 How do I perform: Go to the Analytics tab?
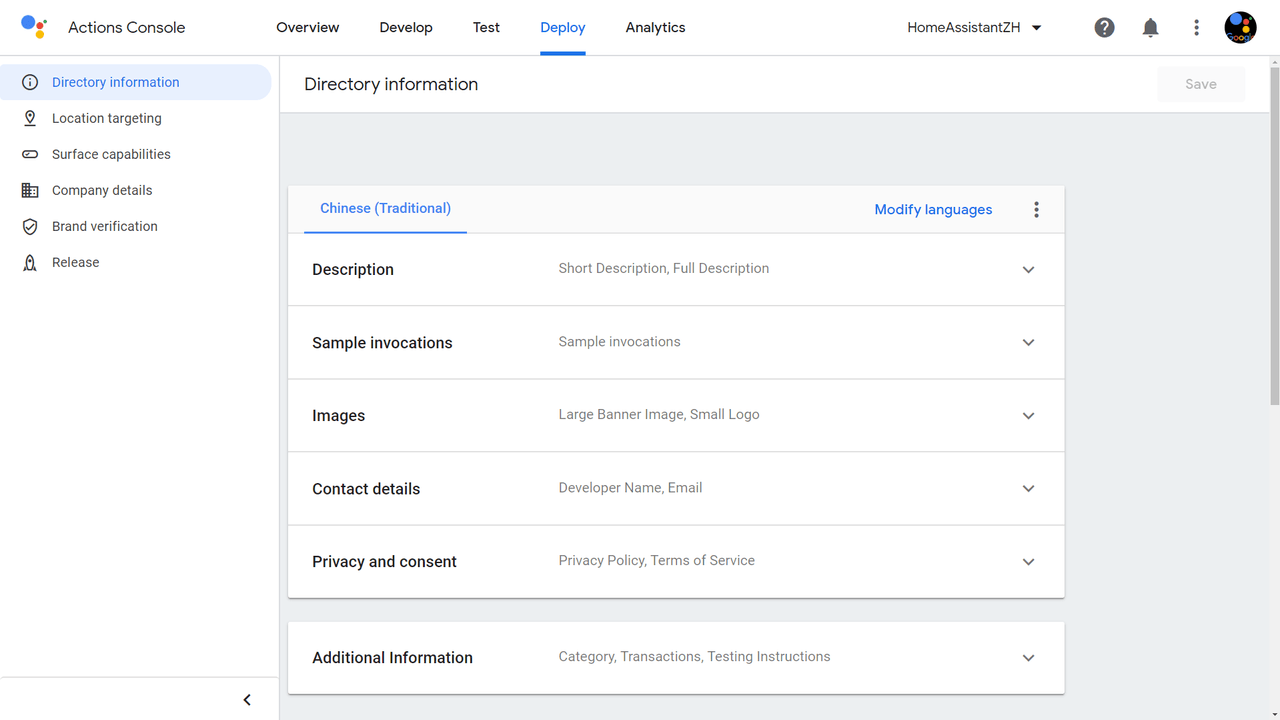tap(655, 28)
